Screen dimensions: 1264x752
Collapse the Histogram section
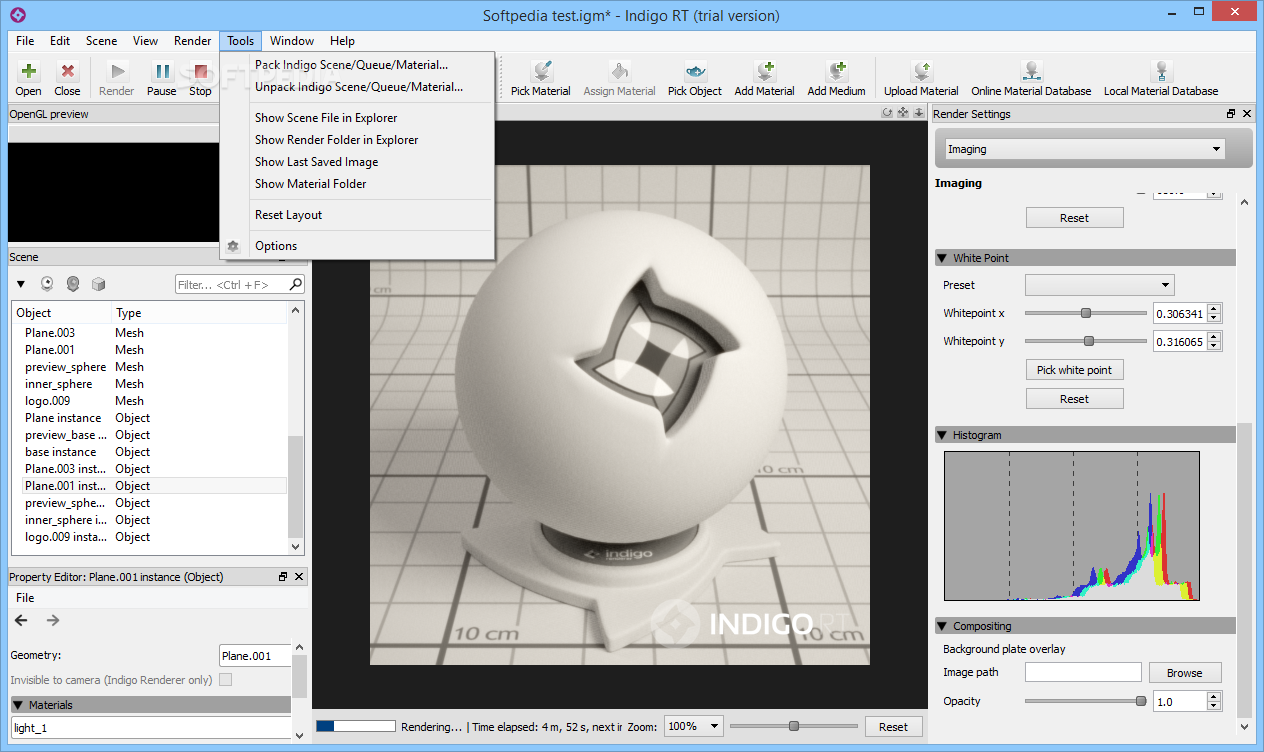pos(942,435)
